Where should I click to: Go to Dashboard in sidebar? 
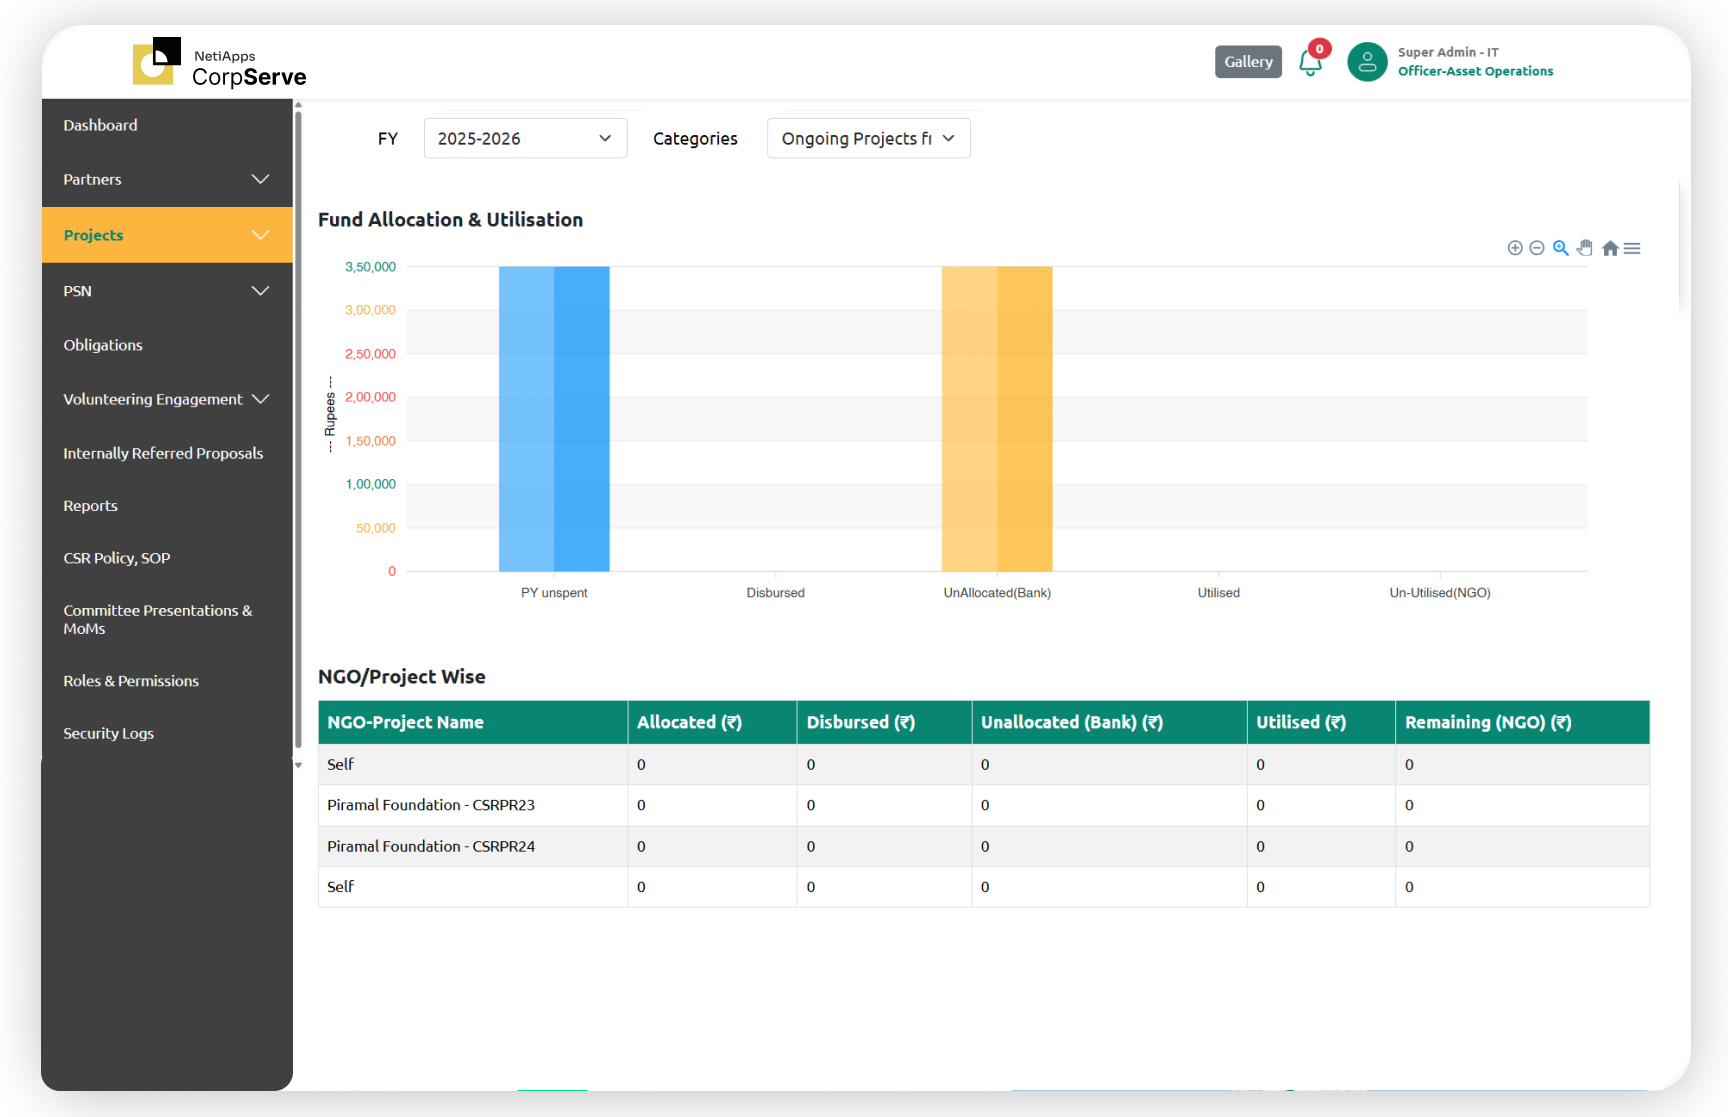101,125
